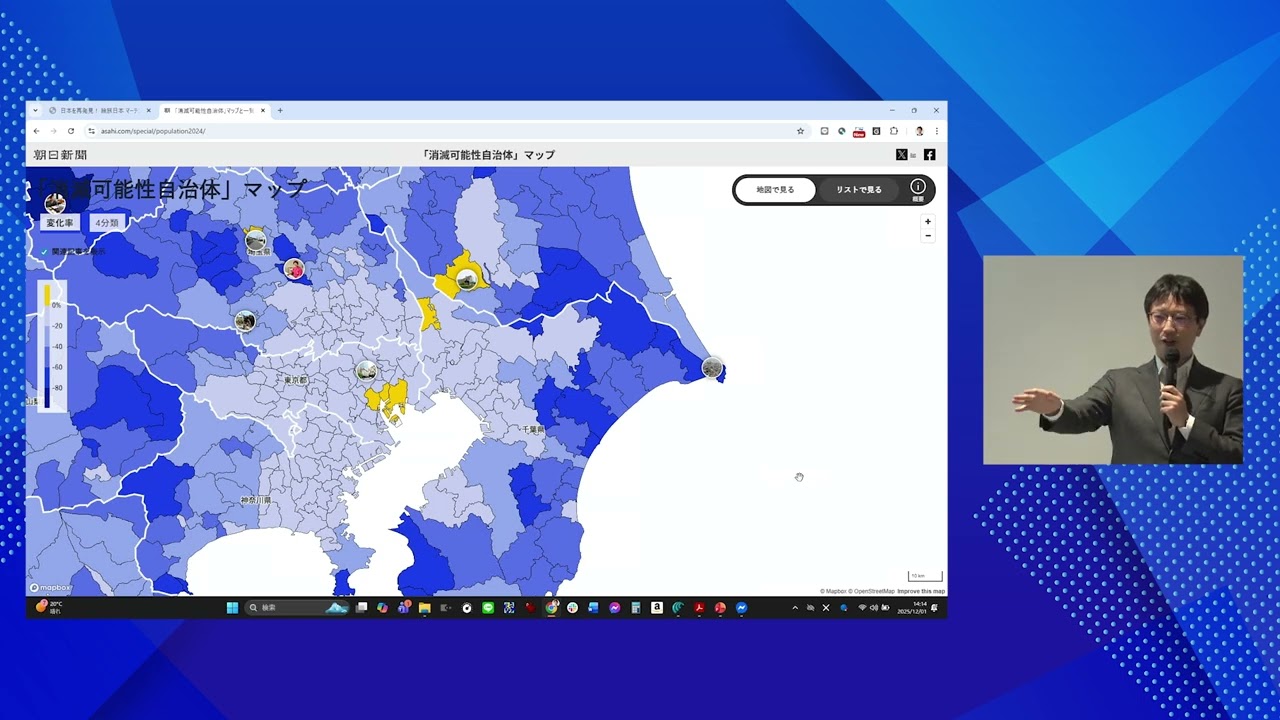The height and width of the screenshot is (720, 1280).
Task: Click the dark blue end of the legend
Action: (46, 400)
